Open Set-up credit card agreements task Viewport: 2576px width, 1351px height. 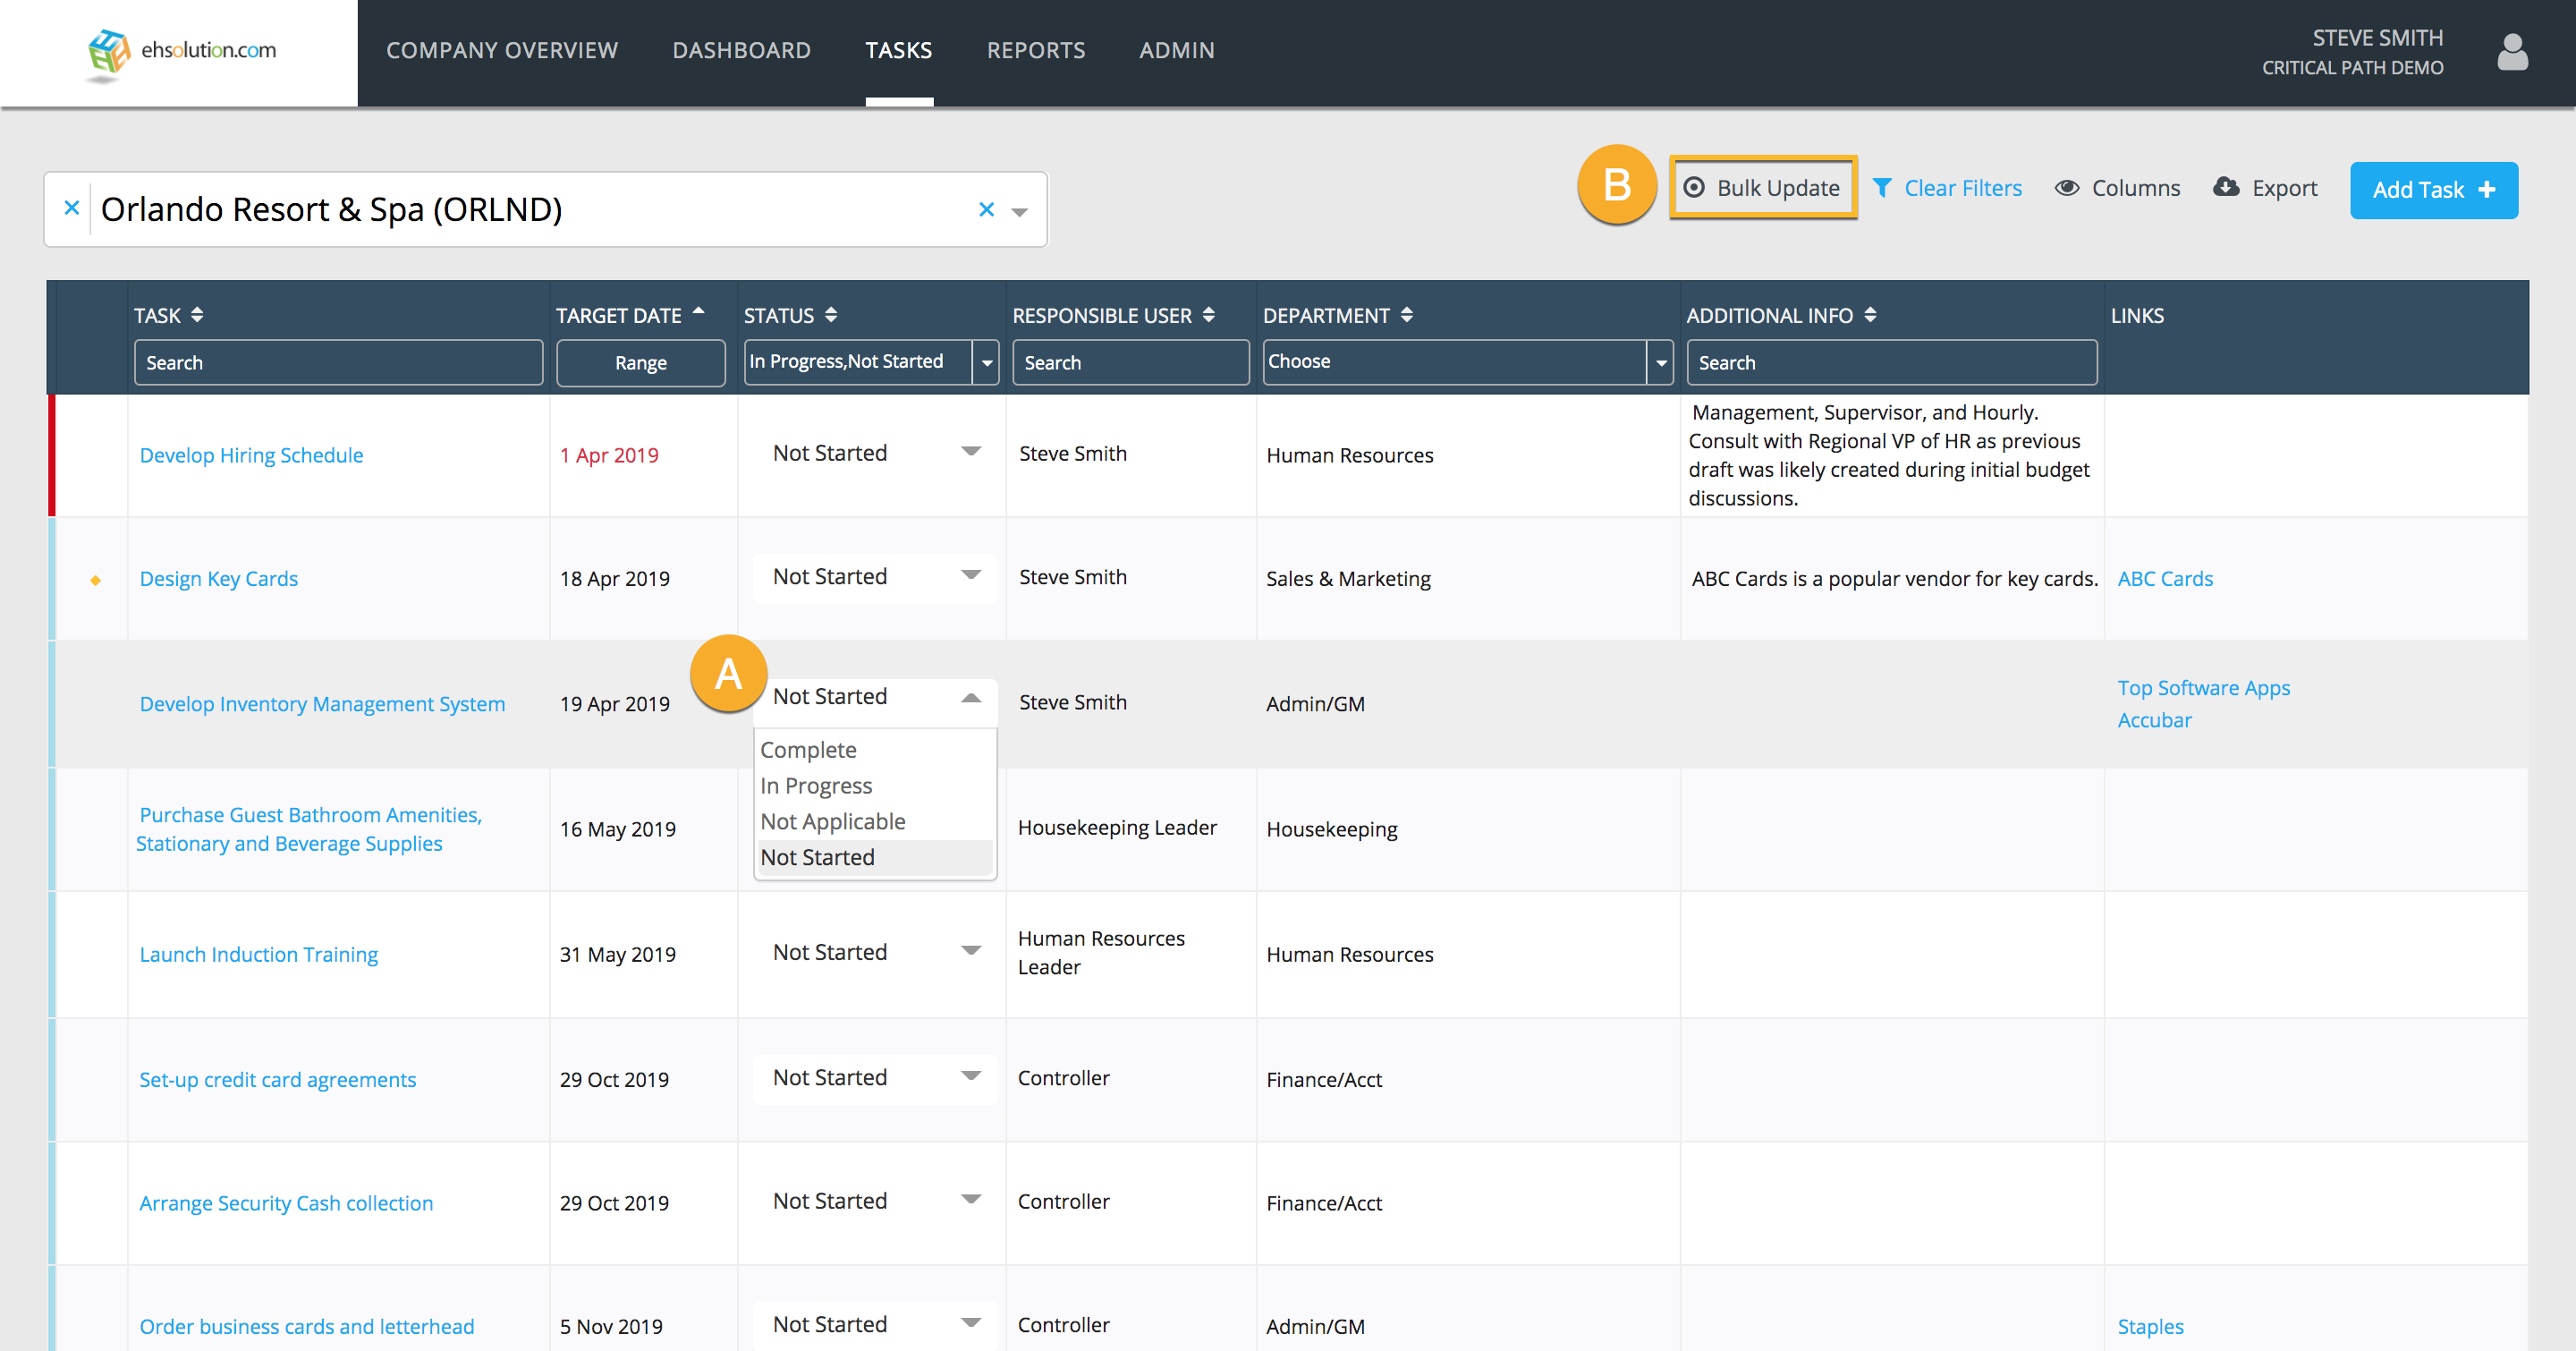pos(277,1079)
